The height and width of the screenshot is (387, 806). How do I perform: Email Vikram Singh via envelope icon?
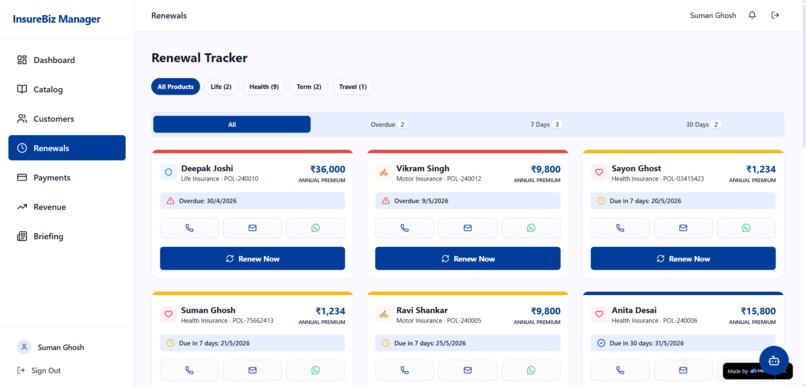click(x=467, y=228)
